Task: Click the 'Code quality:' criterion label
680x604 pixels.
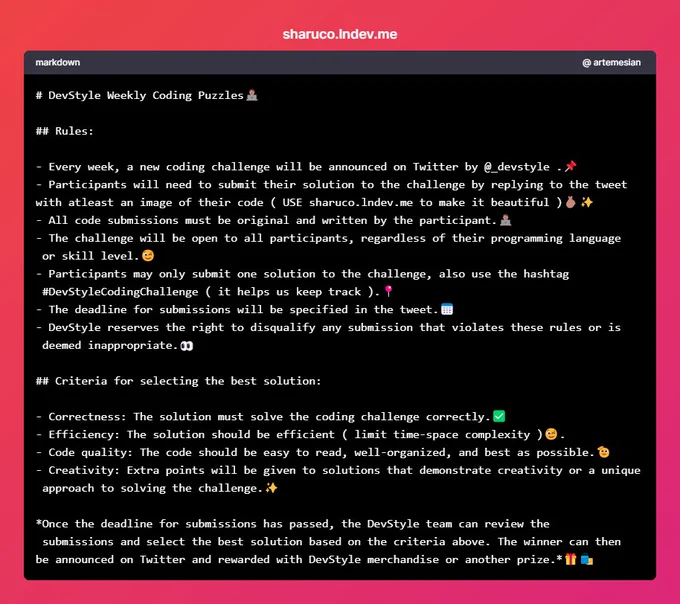Action: [91, 453]
